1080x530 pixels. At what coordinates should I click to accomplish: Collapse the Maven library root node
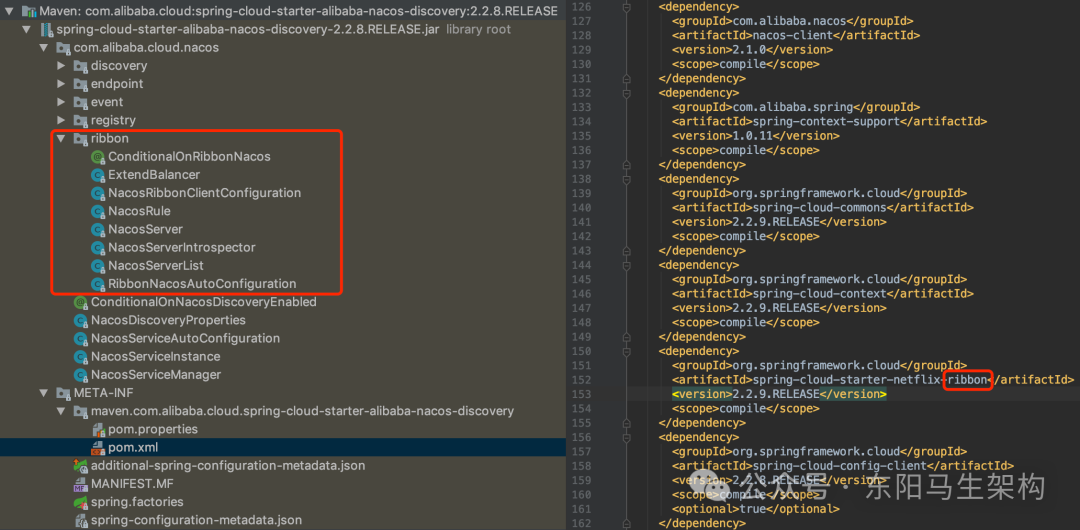coord(9,12)
